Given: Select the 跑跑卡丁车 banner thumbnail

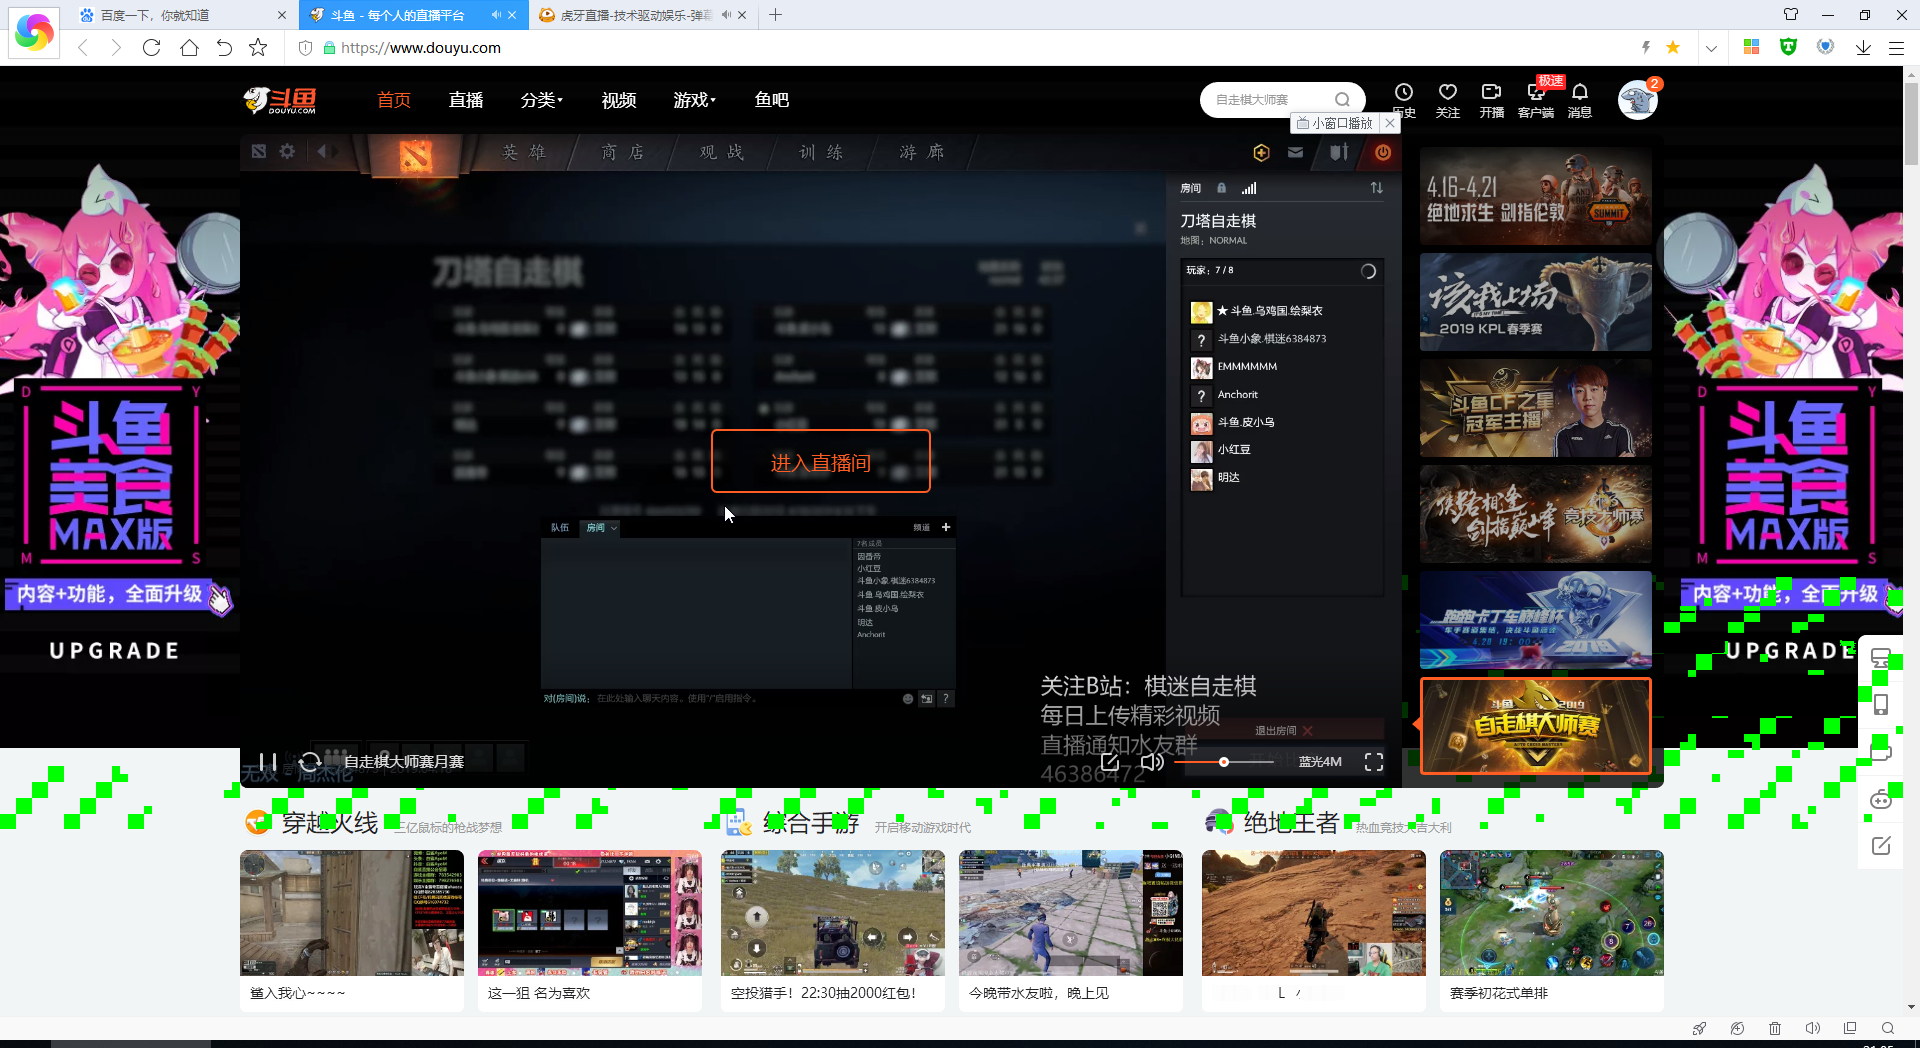Looking at the screenshot, I should [1536, 620].
